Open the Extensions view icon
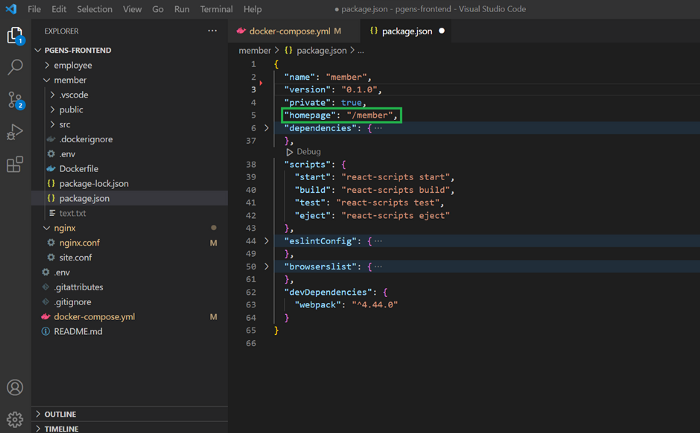Viewport: 700px width, 433px height. (15, 164)
